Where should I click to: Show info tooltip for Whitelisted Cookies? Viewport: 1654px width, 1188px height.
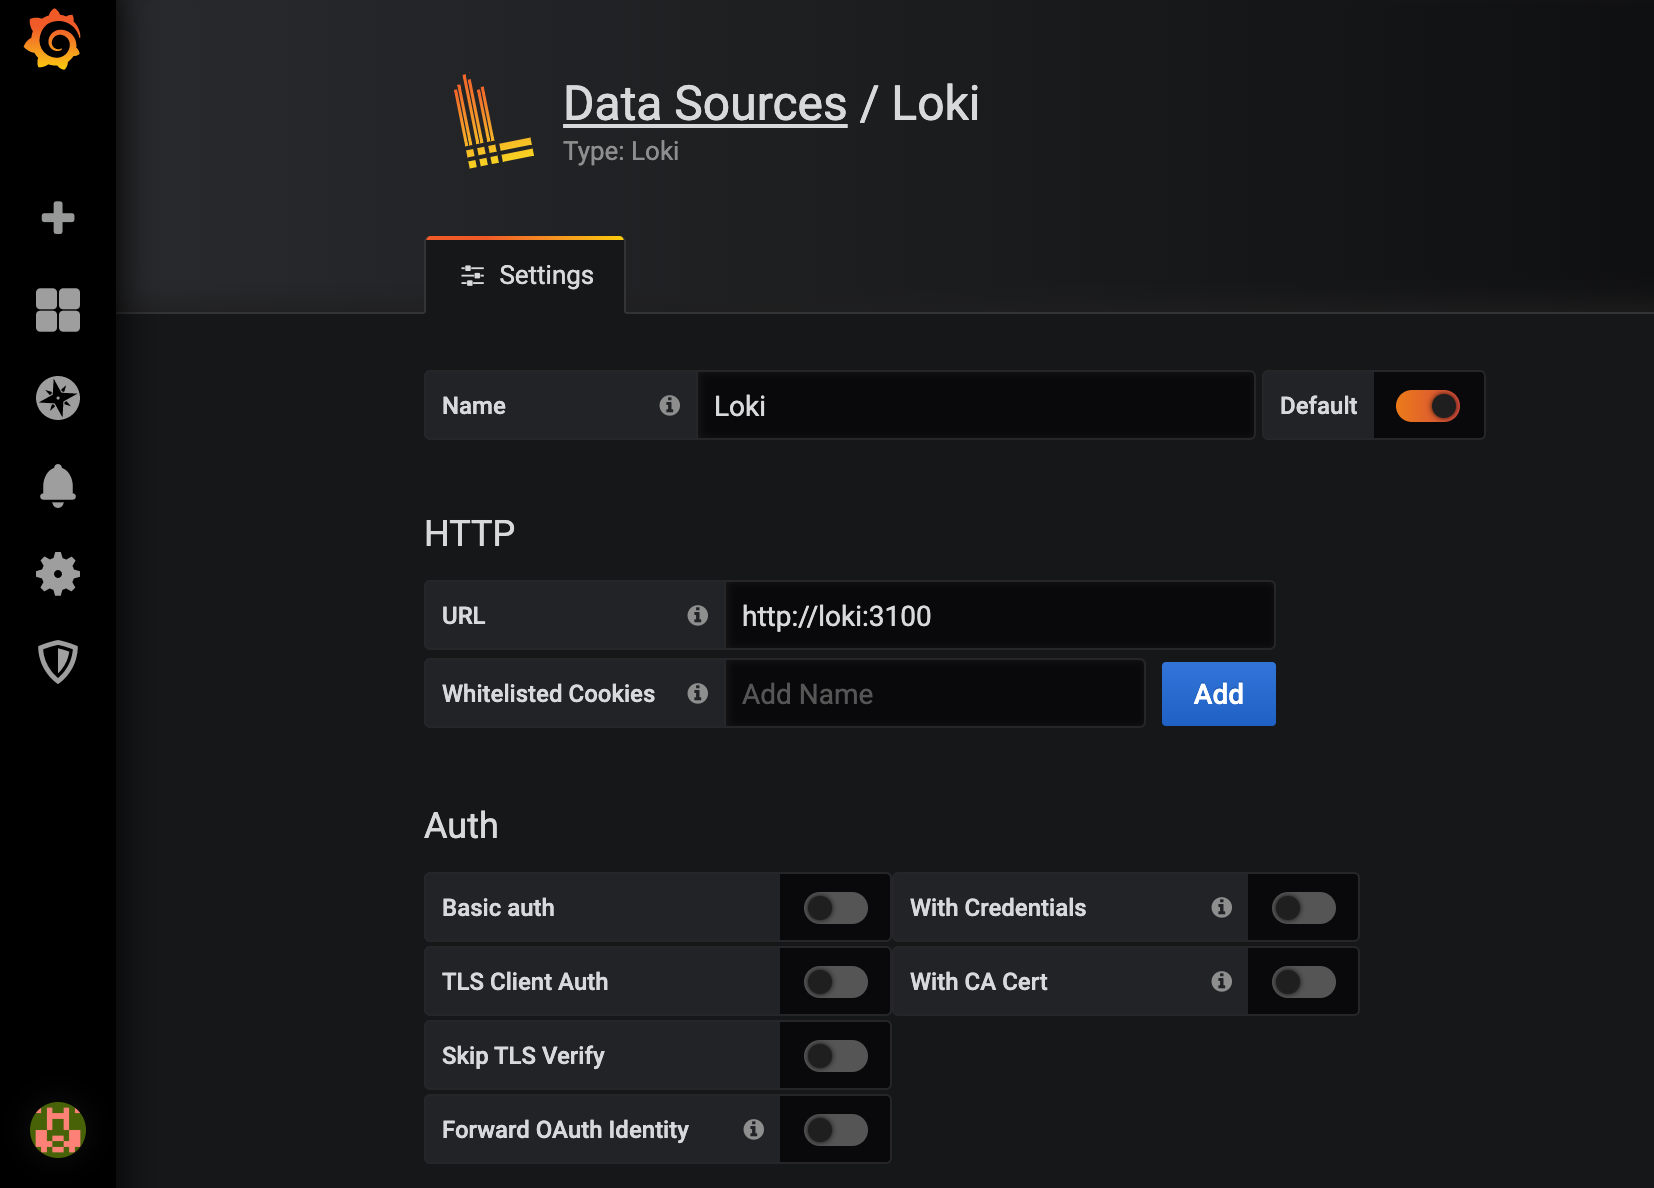(x=698, y=693)
